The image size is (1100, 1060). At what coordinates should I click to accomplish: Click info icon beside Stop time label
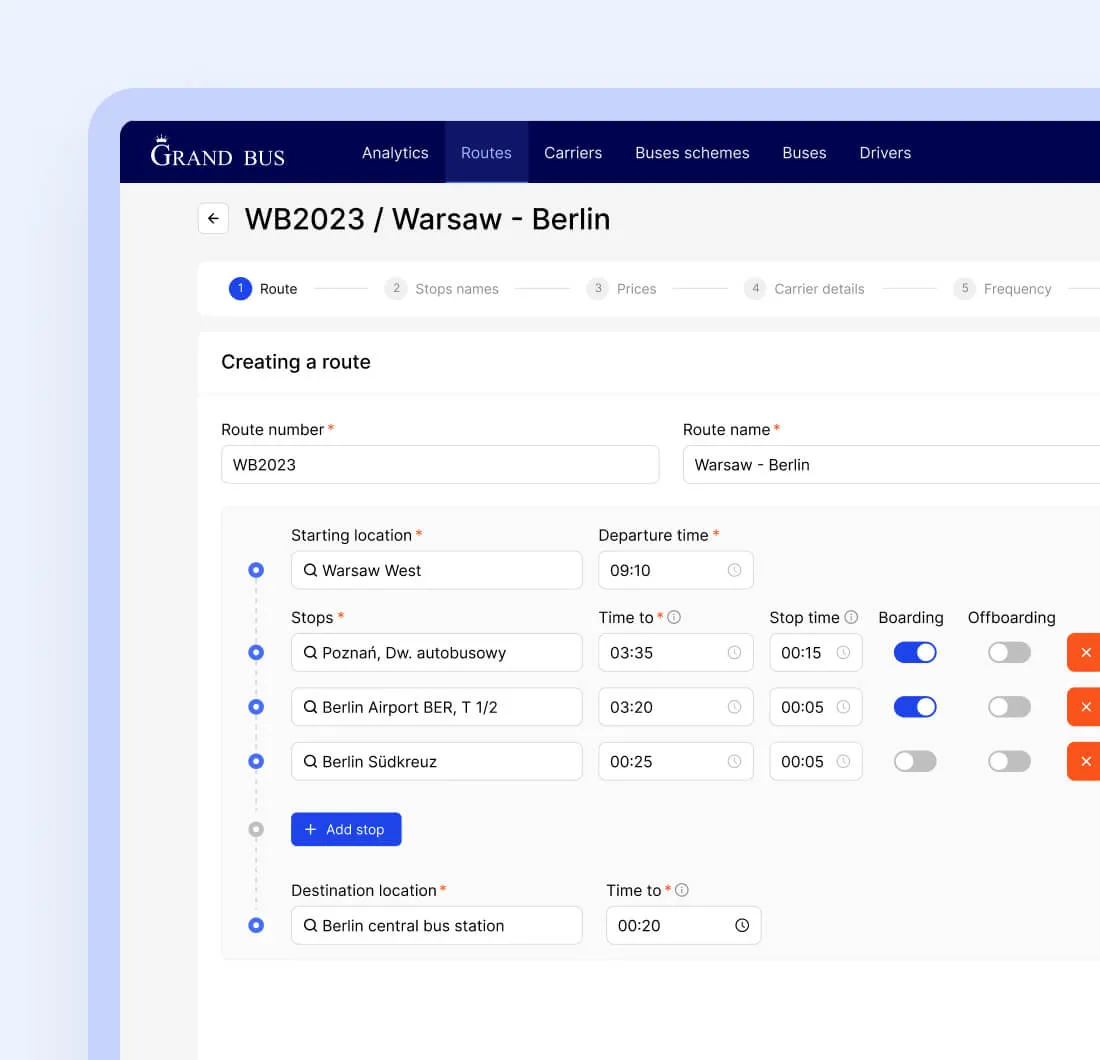point(851,617)
